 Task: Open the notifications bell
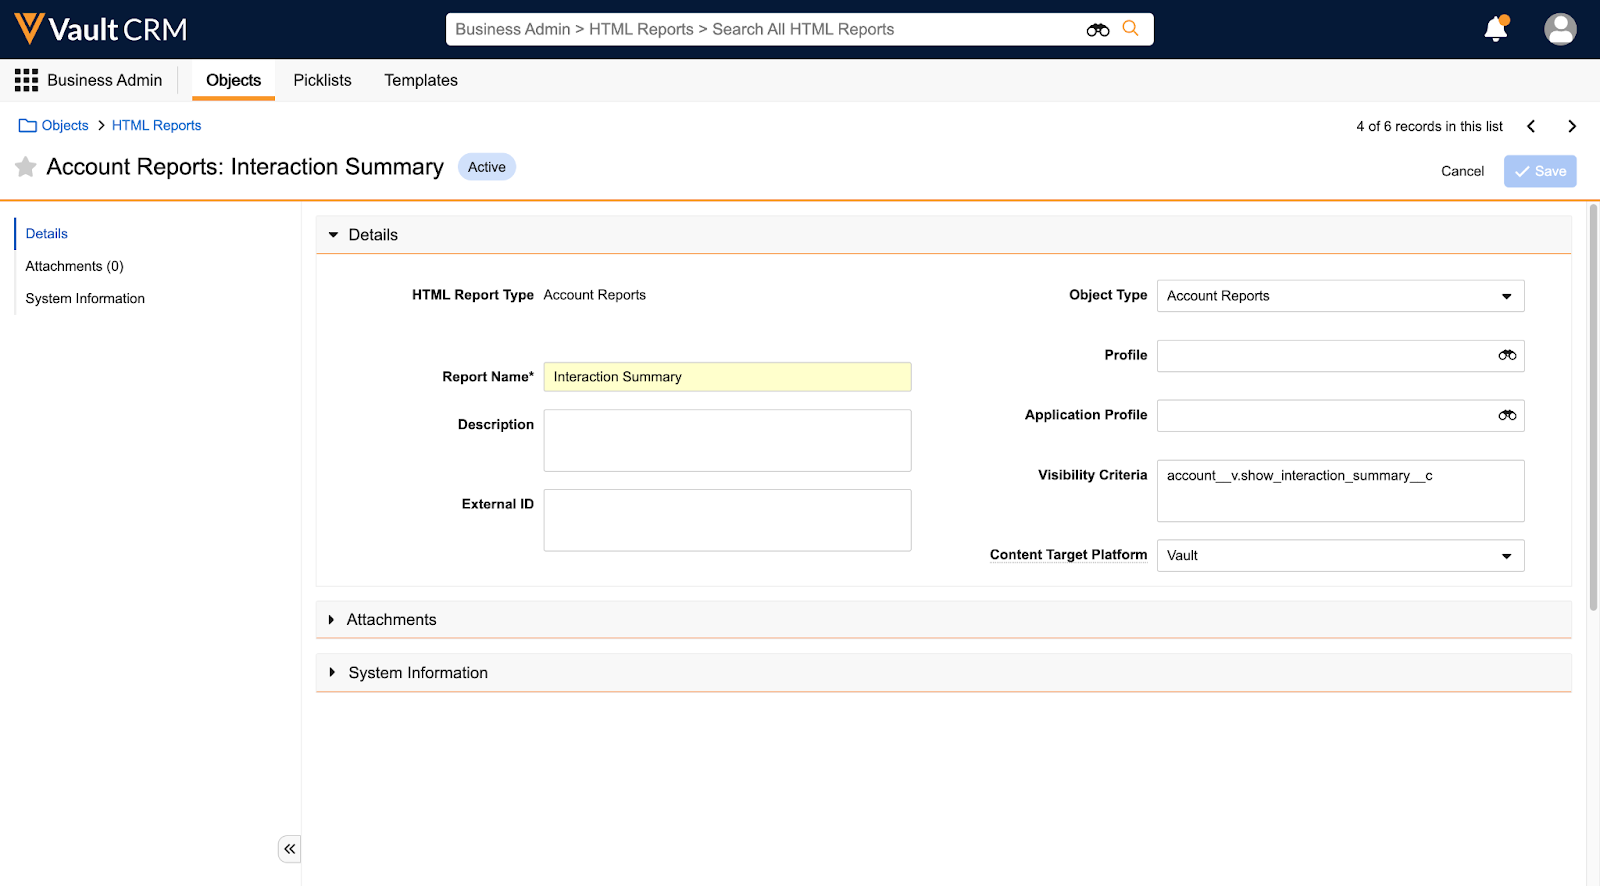1495,29
